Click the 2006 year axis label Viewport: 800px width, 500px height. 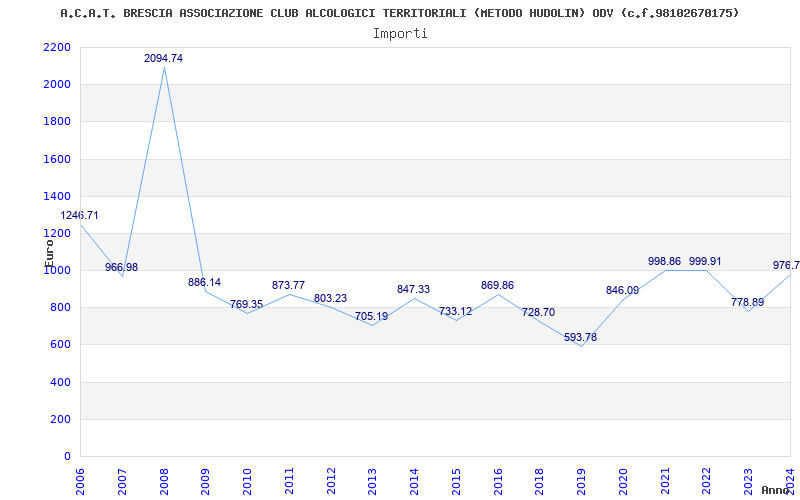[x=81, y=481]
